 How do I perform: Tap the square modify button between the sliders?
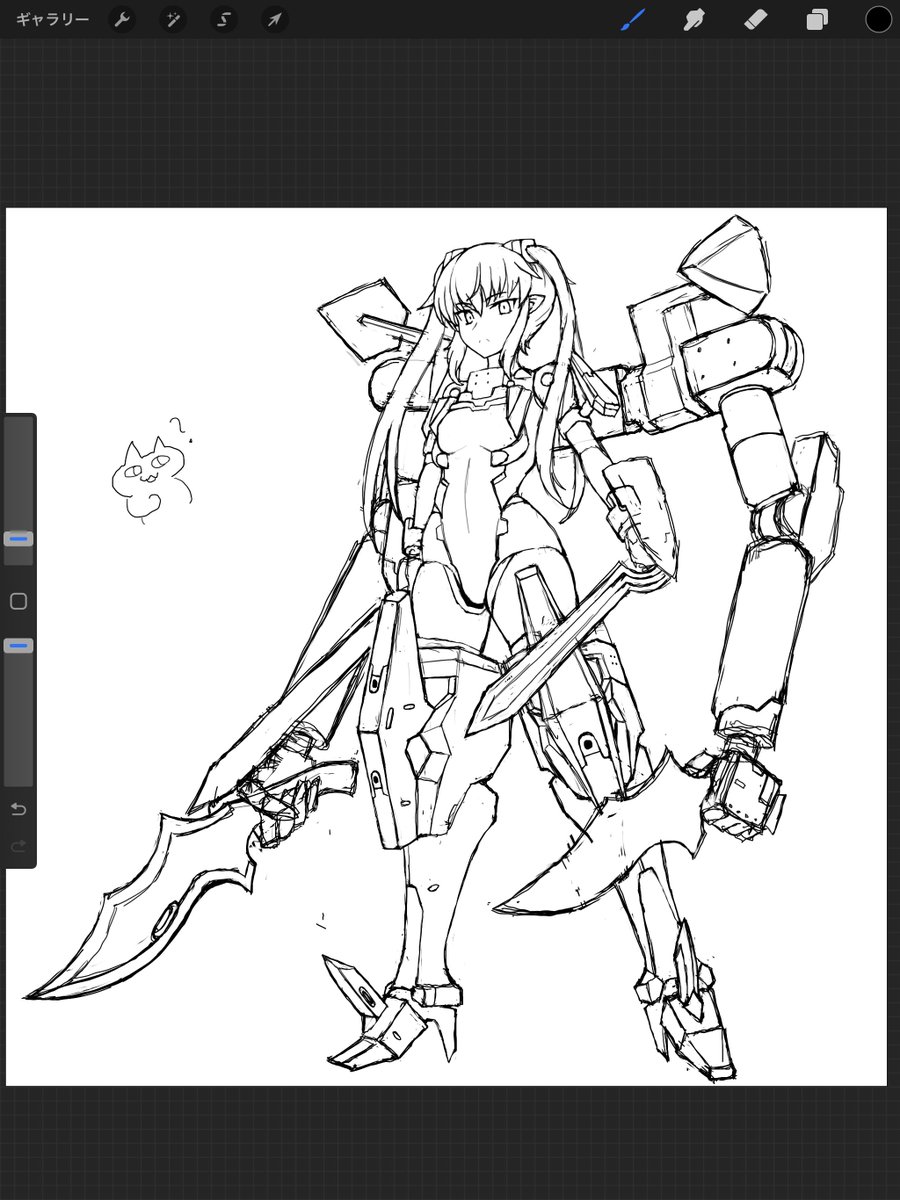pyautogui.click(x=17, y=600)
